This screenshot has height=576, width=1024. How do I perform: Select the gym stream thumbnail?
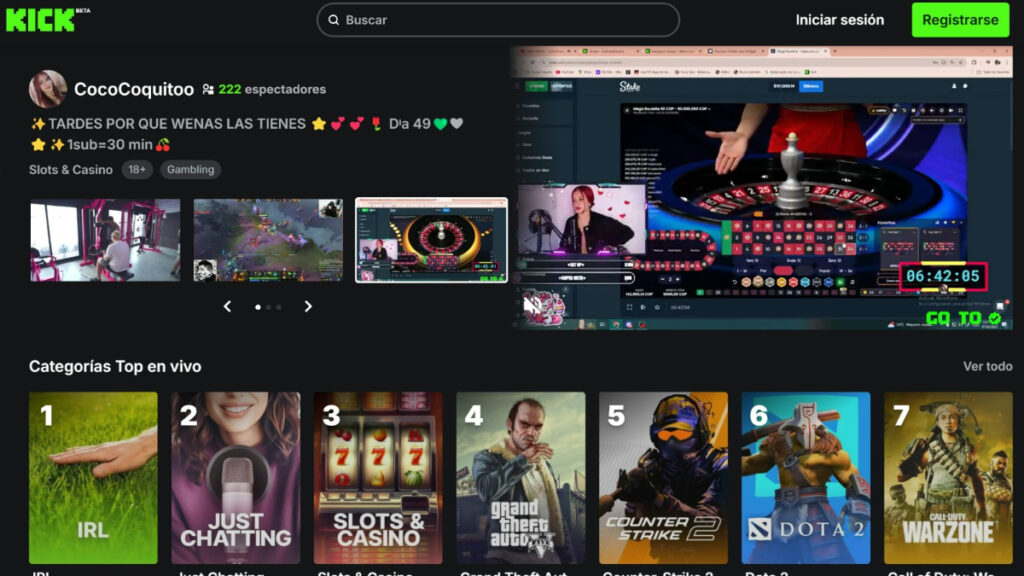pyautogui.click(x=105, y=240)
